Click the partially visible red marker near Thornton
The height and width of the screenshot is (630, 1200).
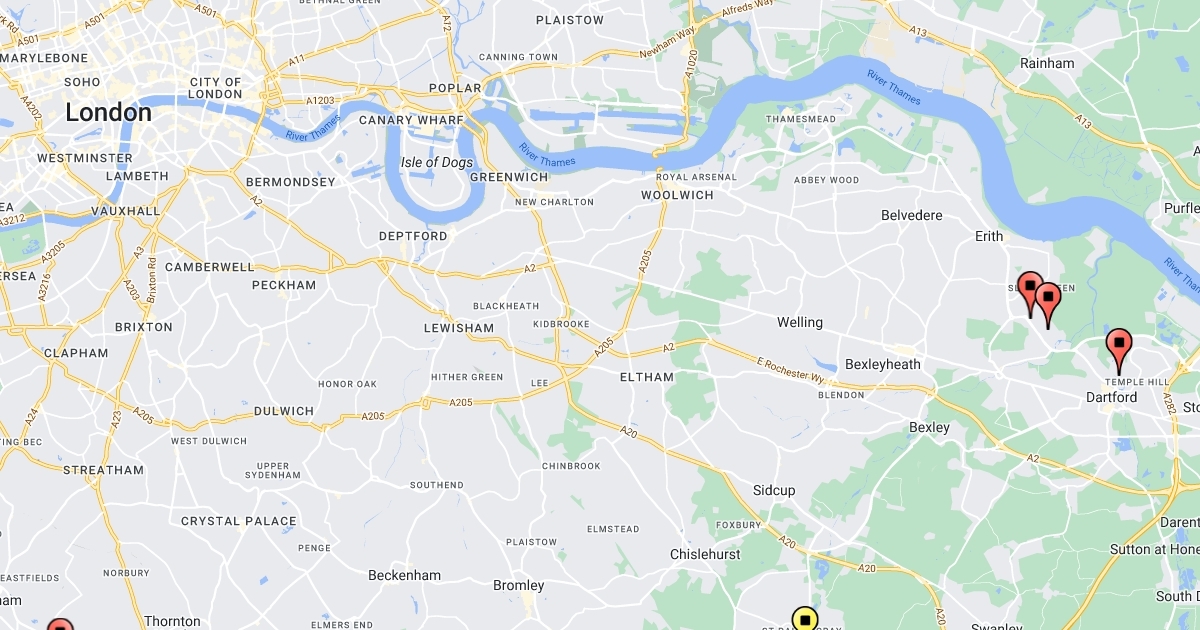pyautogui.click(x=60, y=625)
